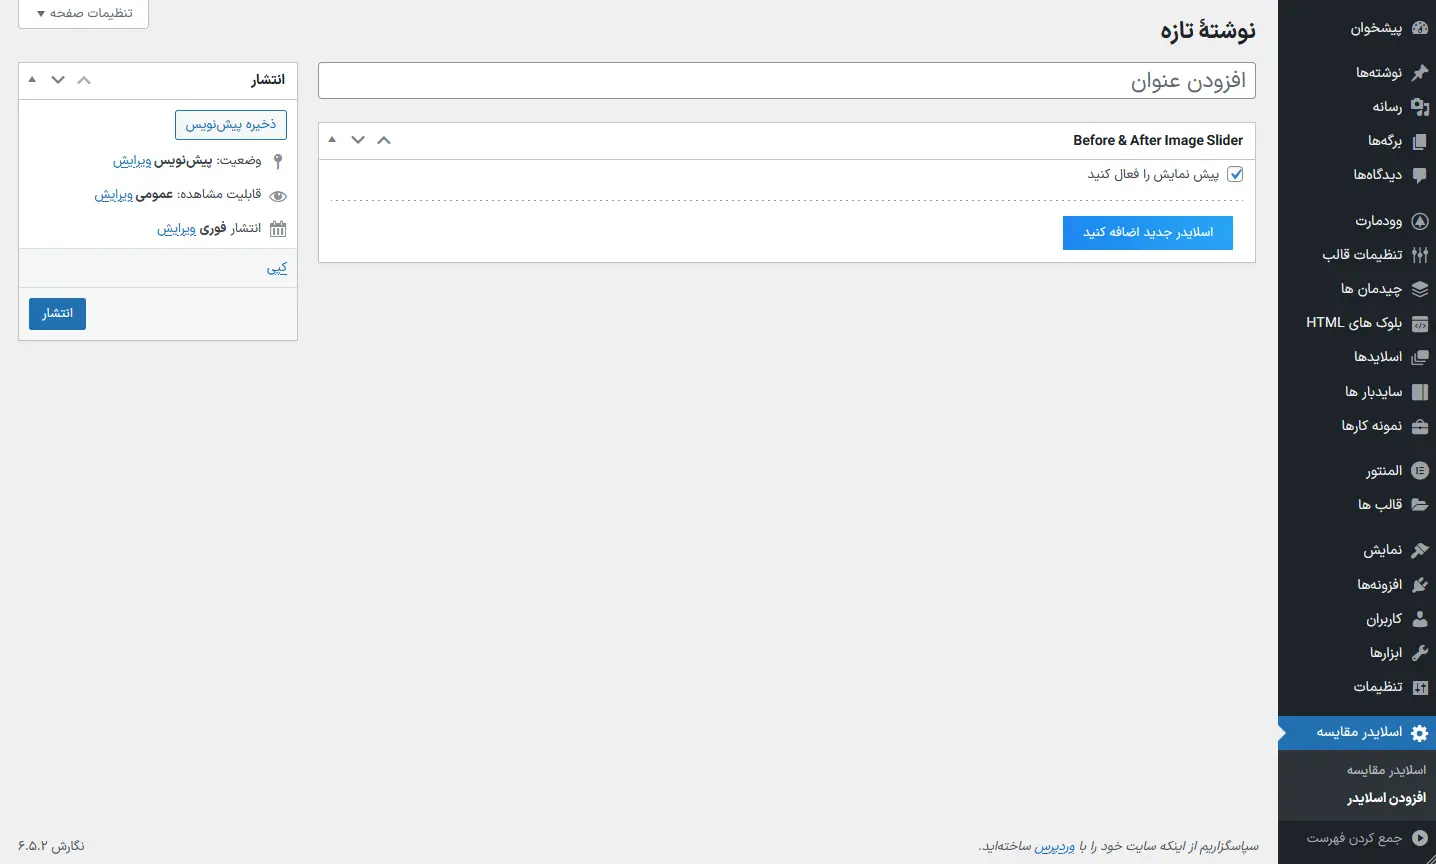Image resolution: width=1436 pixels, height=864 pixels.
Task: Click the Dashboard (پیشخوان) gauge icon
Action: 1419,28
